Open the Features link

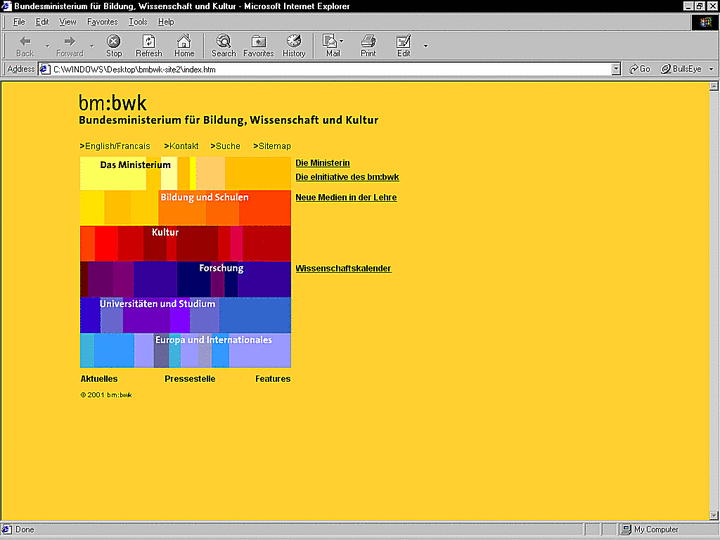click(273, 379)
